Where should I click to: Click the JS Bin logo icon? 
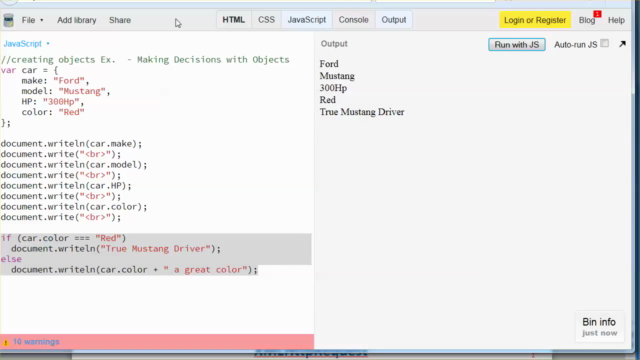[8, 20]
